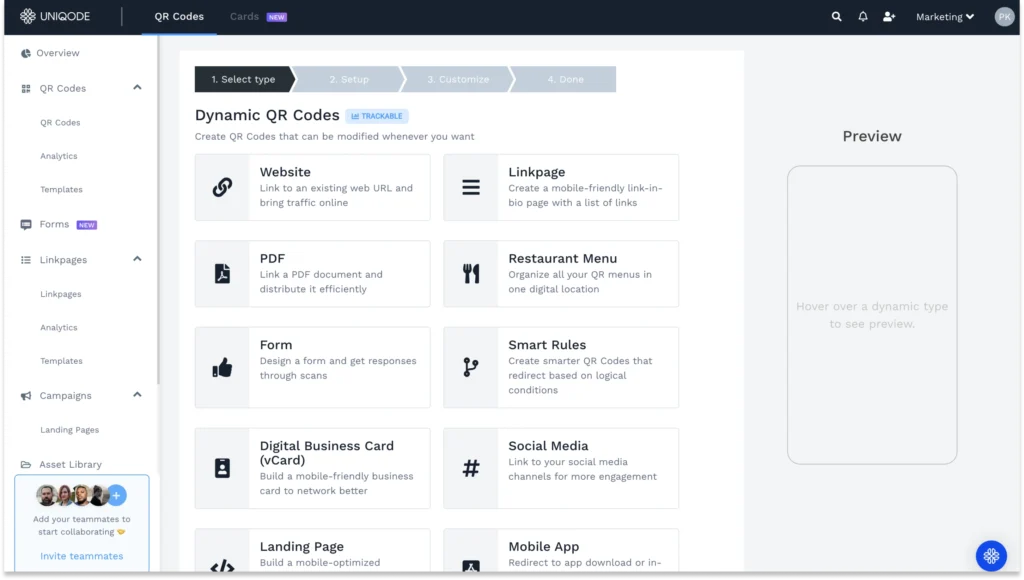Open Analytics under Linkpages section
The height and width of the screenshot is (580, 1024).
(59, 327)
